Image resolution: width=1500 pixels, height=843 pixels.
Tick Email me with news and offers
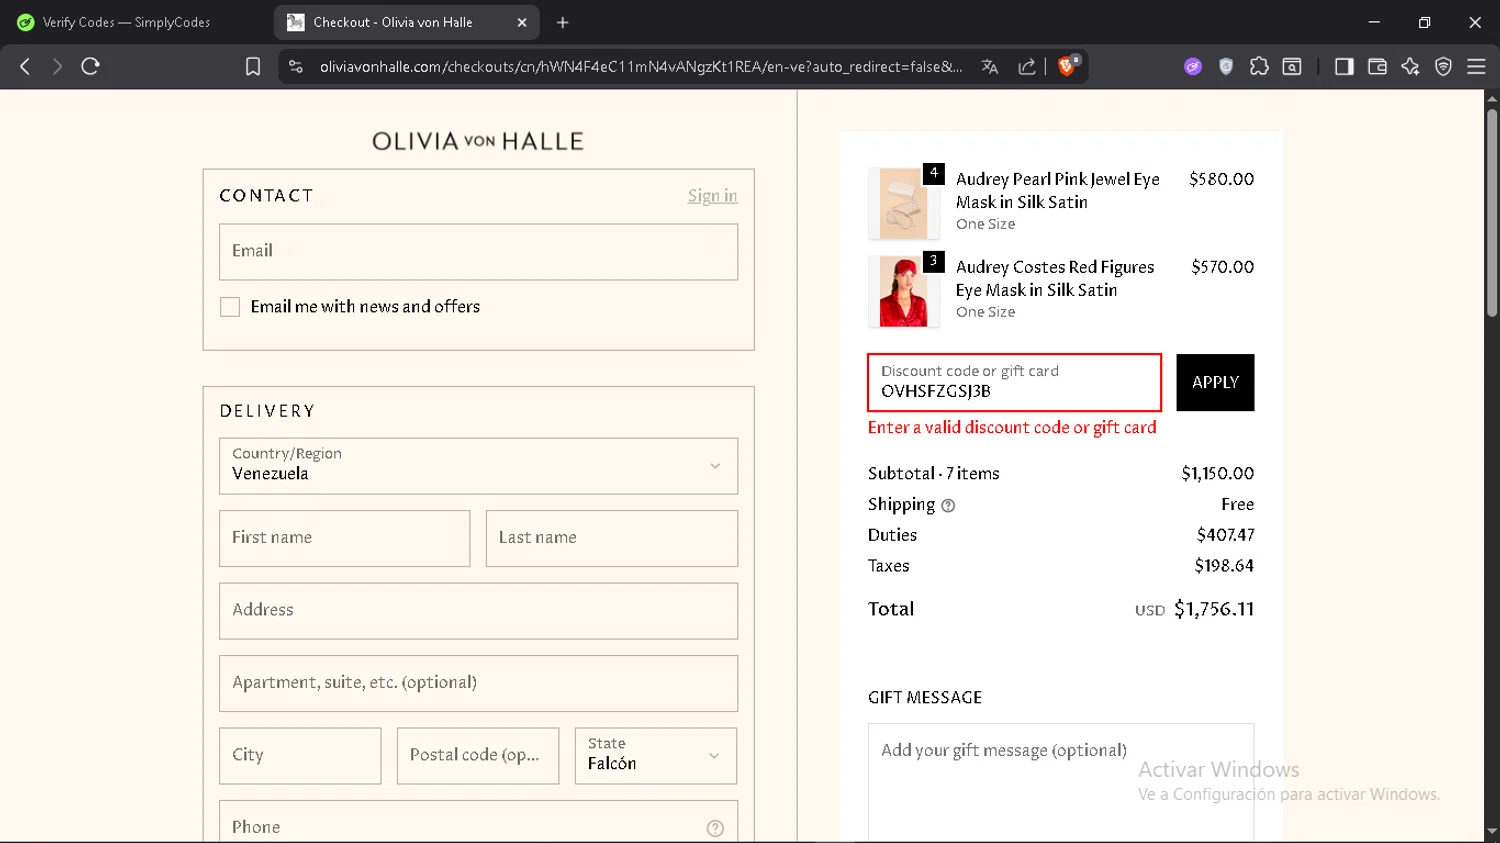click(230, 307)
